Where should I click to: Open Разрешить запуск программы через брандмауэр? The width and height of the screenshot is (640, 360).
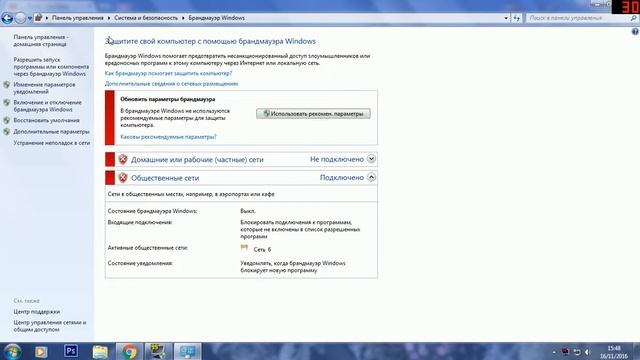click(x=51, y=67)
